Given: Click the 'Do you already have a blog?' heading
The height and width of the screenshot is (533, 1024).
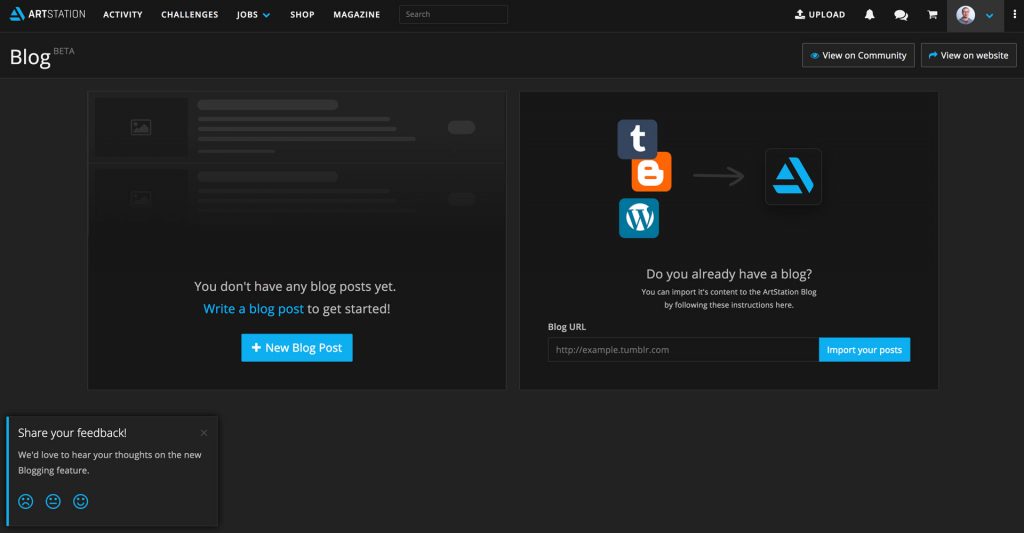Looking at the screenshot, I should (x=729, y=274).
